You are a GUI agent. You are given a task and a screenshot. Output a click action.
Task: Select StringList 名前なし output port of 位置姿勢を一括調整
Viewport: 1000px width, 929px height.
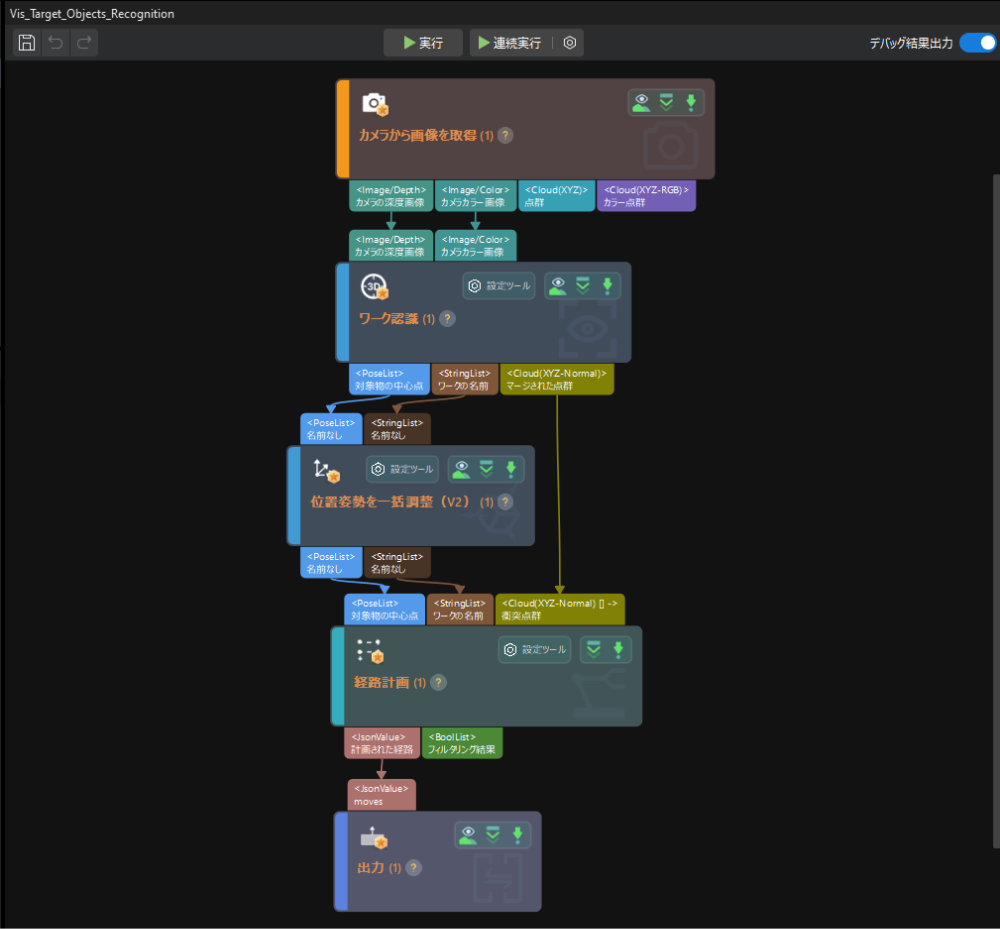coord(397,563)
